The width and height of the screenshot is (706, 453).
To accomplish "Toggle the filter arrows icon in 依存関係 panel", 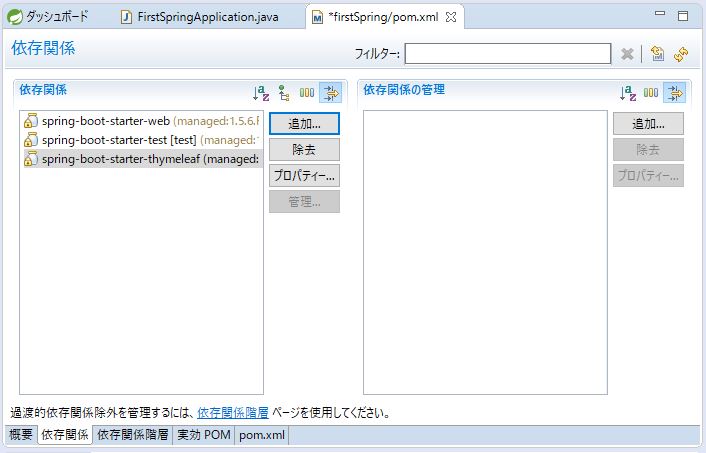I will [x=330, y=93].
